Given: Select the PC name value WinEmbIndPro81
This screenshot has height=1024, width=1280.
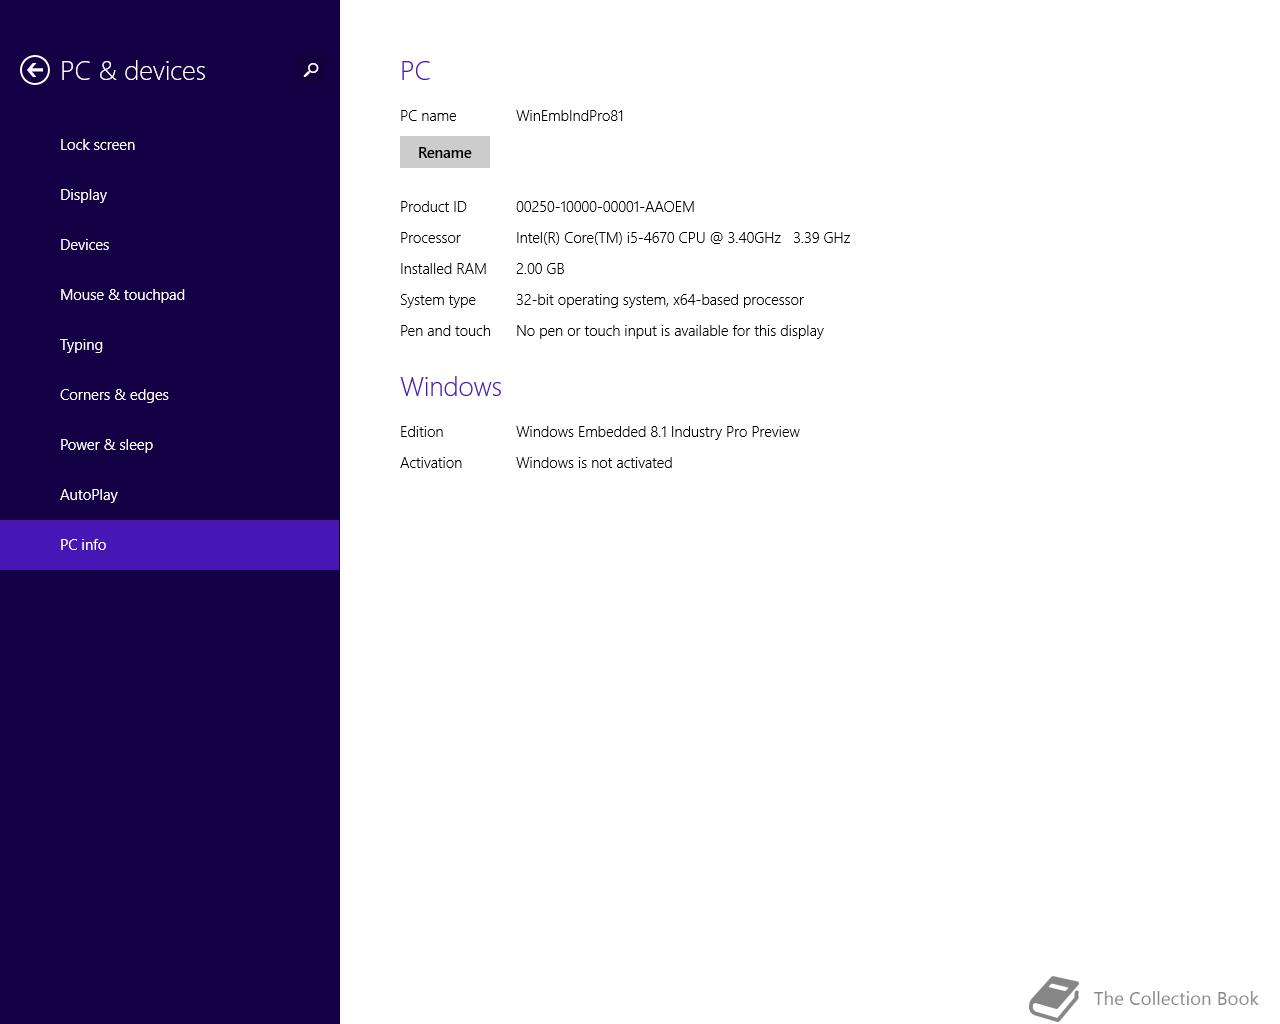Looking at the screenshot, I should coord(570,116).
